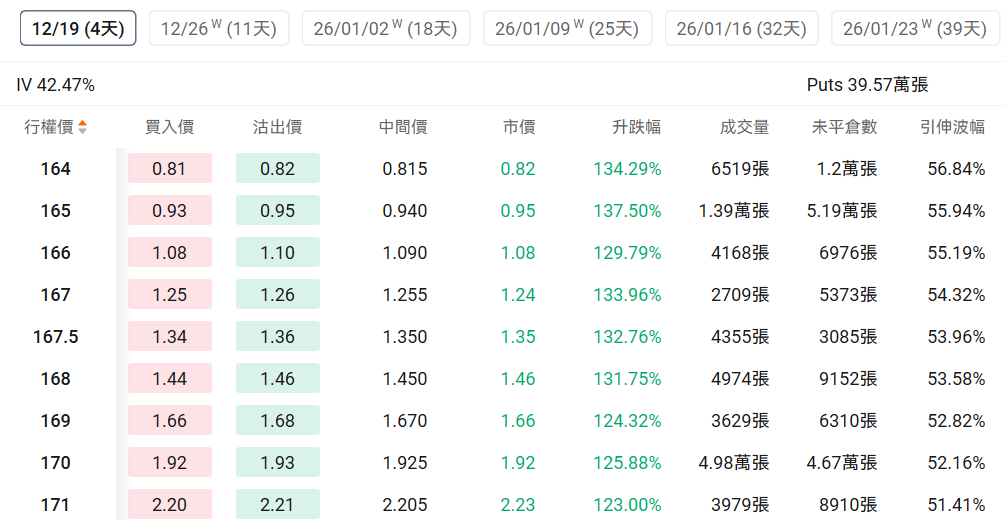Select the 167.5 strike price row
1005x520 pixels.
55,337
